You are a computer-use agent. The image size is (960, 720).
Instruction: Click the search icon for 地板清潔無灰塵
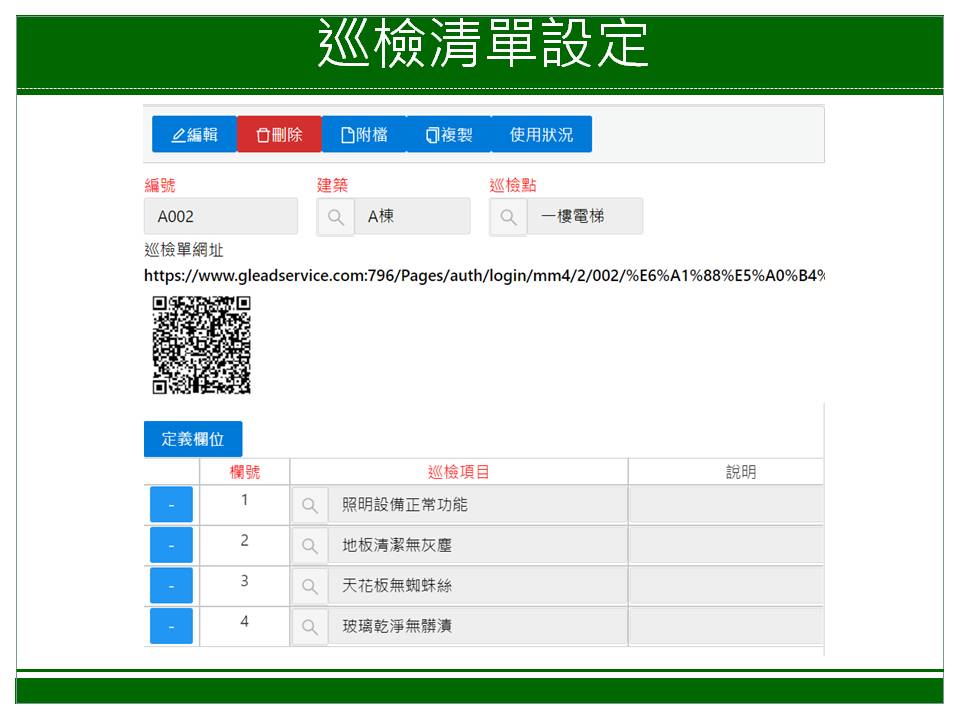coord(310,546)
